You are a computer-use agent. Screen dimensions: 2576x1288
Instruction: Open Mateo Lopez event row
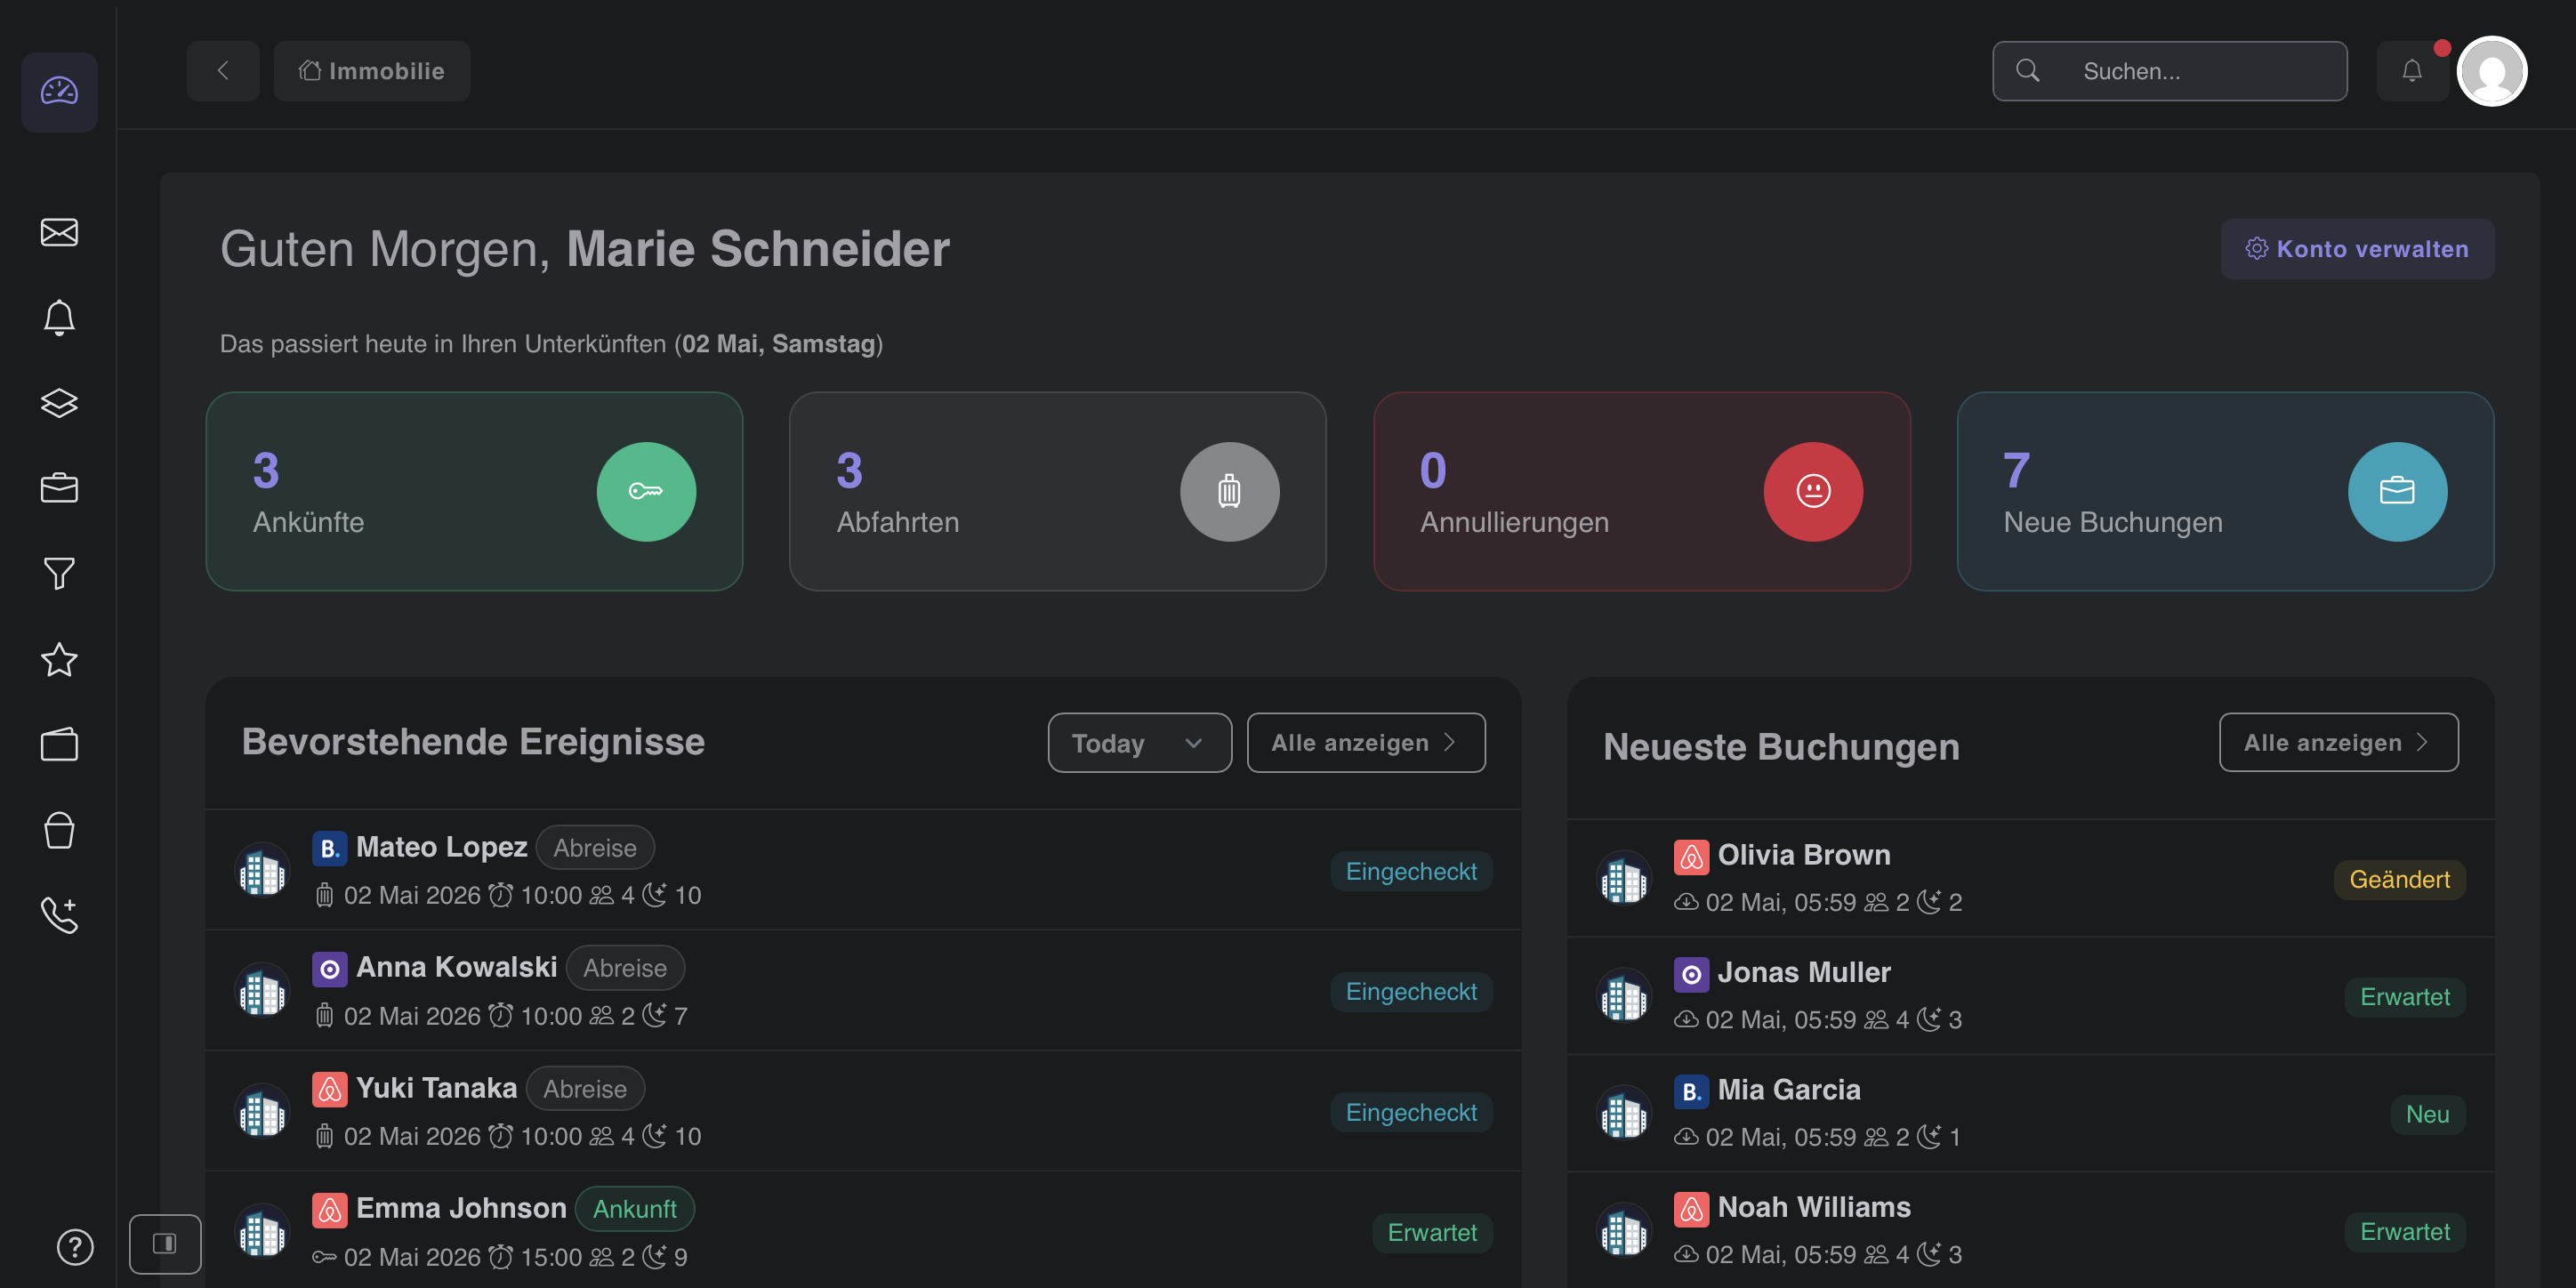(863, 870)
